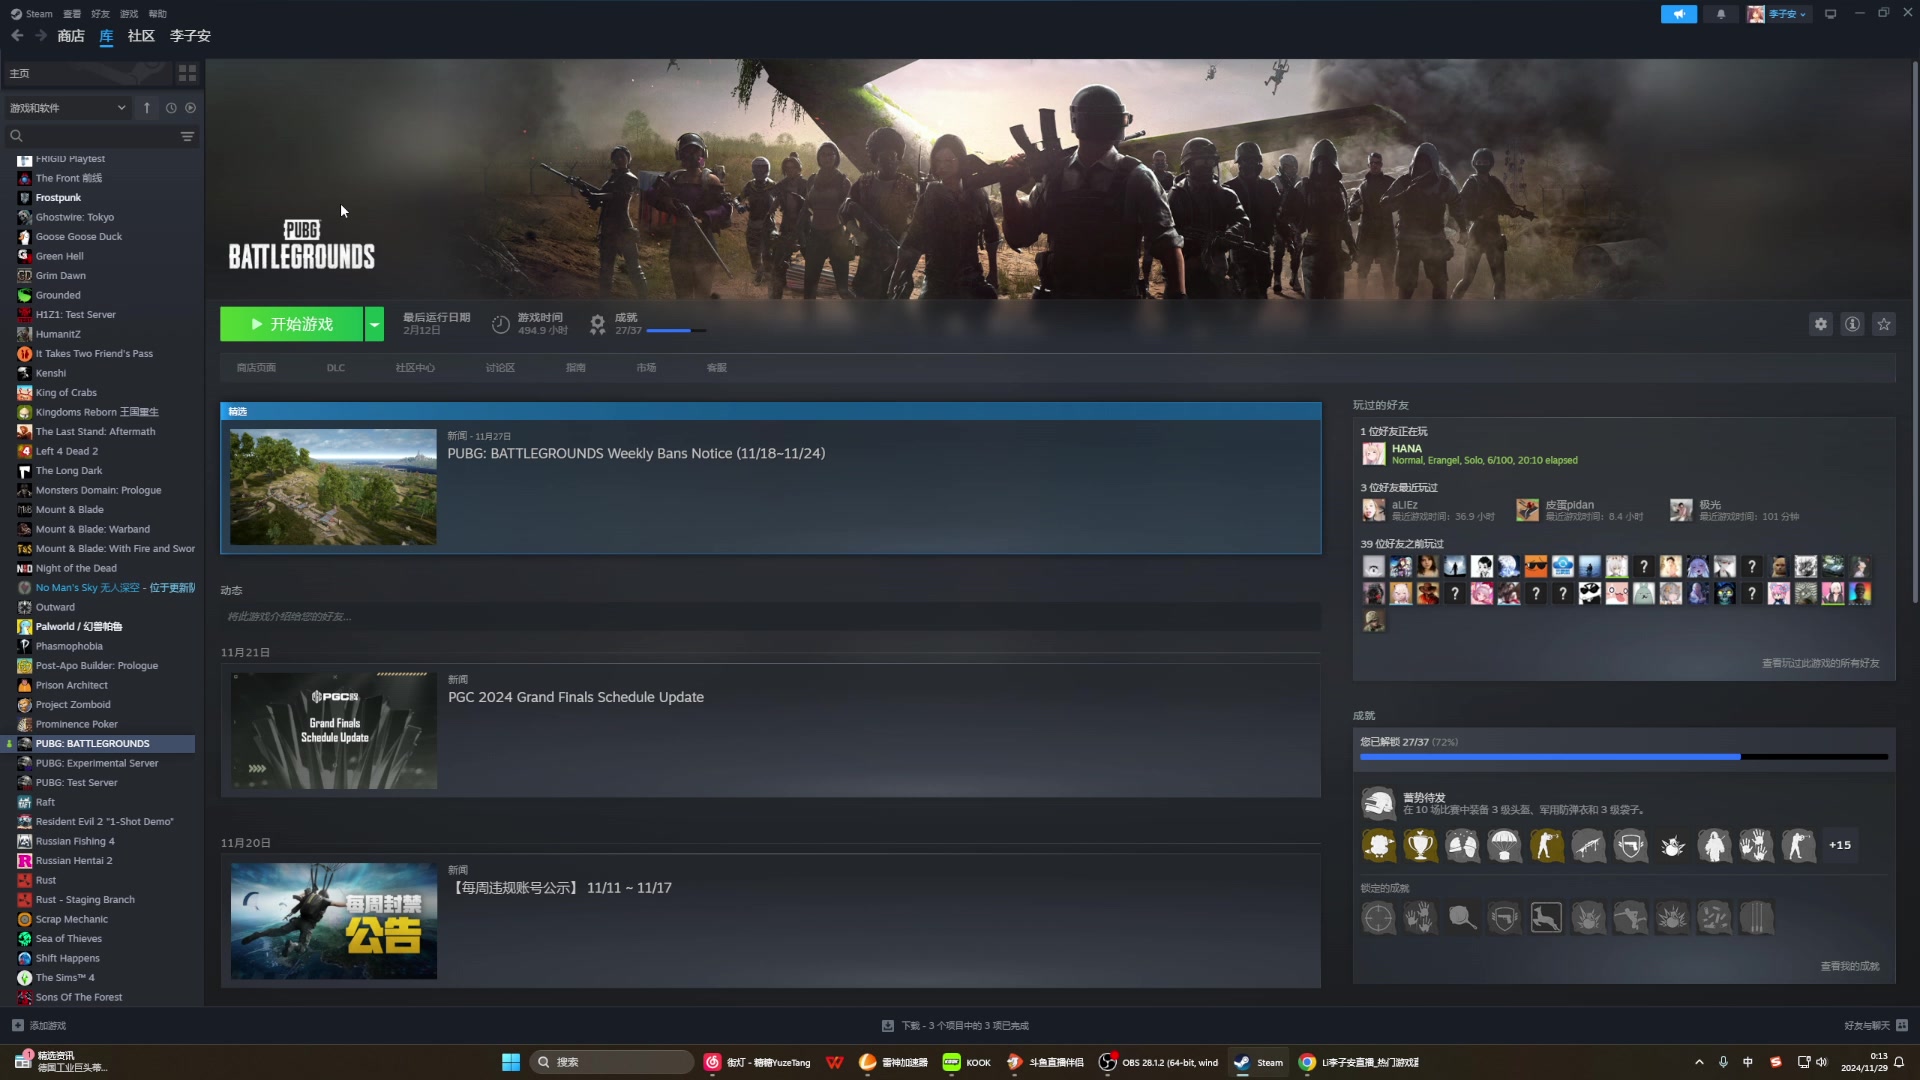This screenshot has width=1920, height=1080.
Task: Click the DLC tab for PUBG
Action: tap(335, 367)
